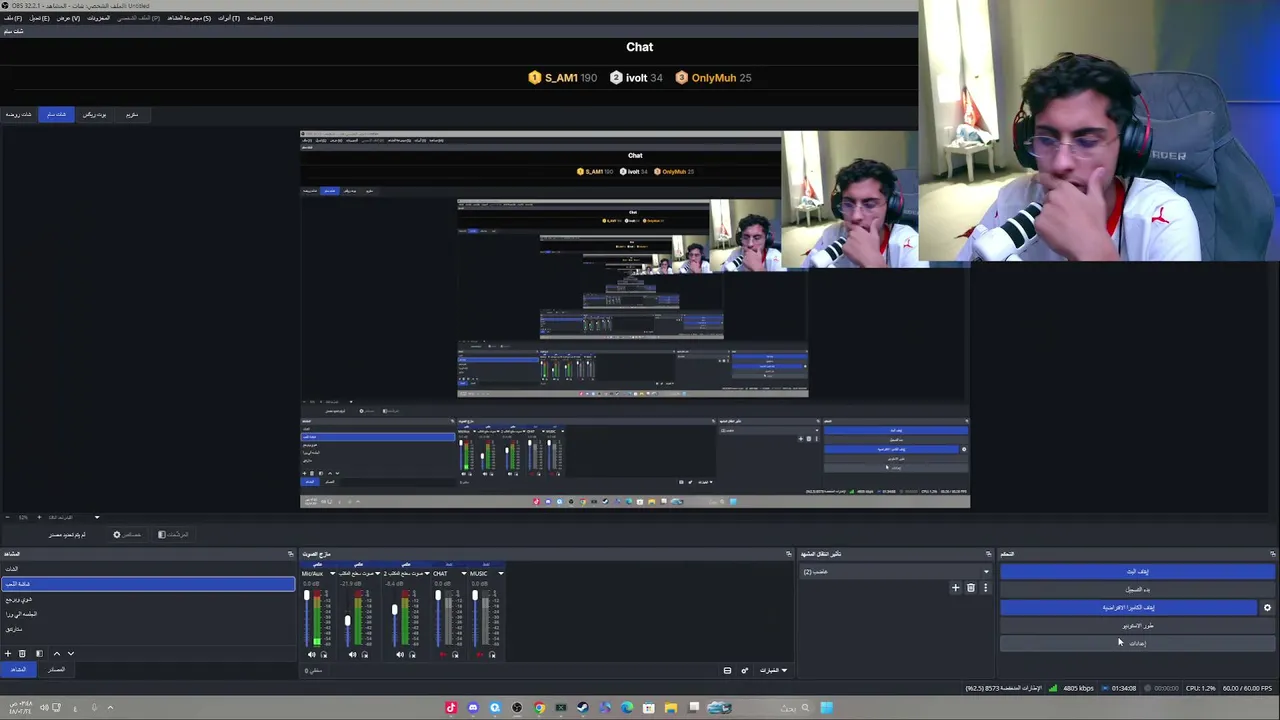Float the Controls dock panel

[1272, 554]
